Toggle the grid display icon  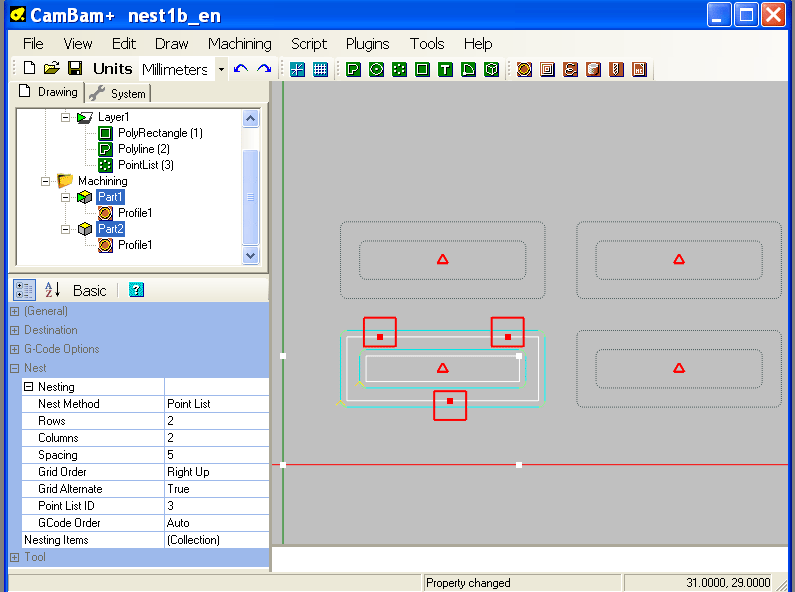pyautogui.click(x=320, y=70)
